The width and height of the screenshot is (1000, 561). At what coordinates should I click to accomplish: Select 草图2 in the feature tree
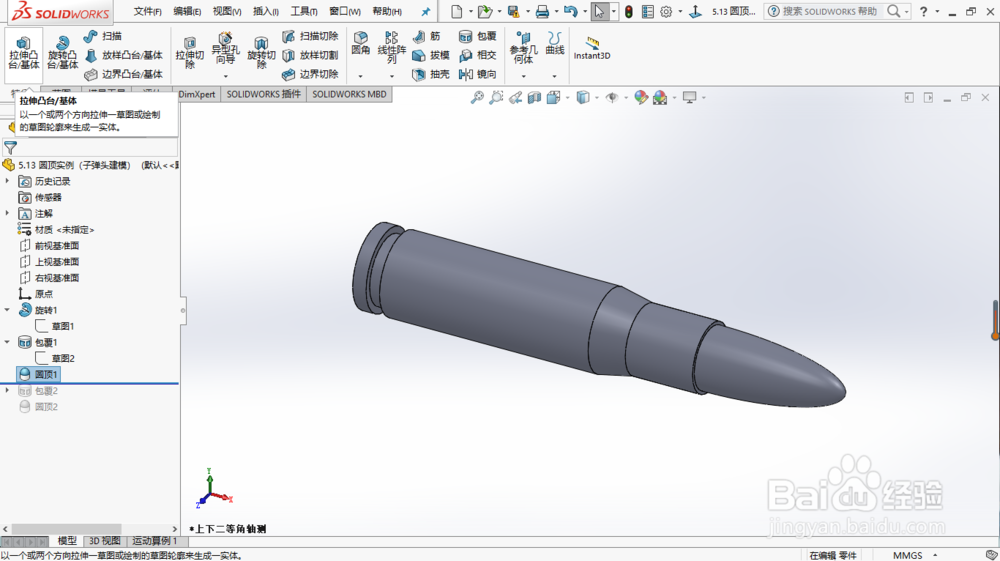[55, 358]
